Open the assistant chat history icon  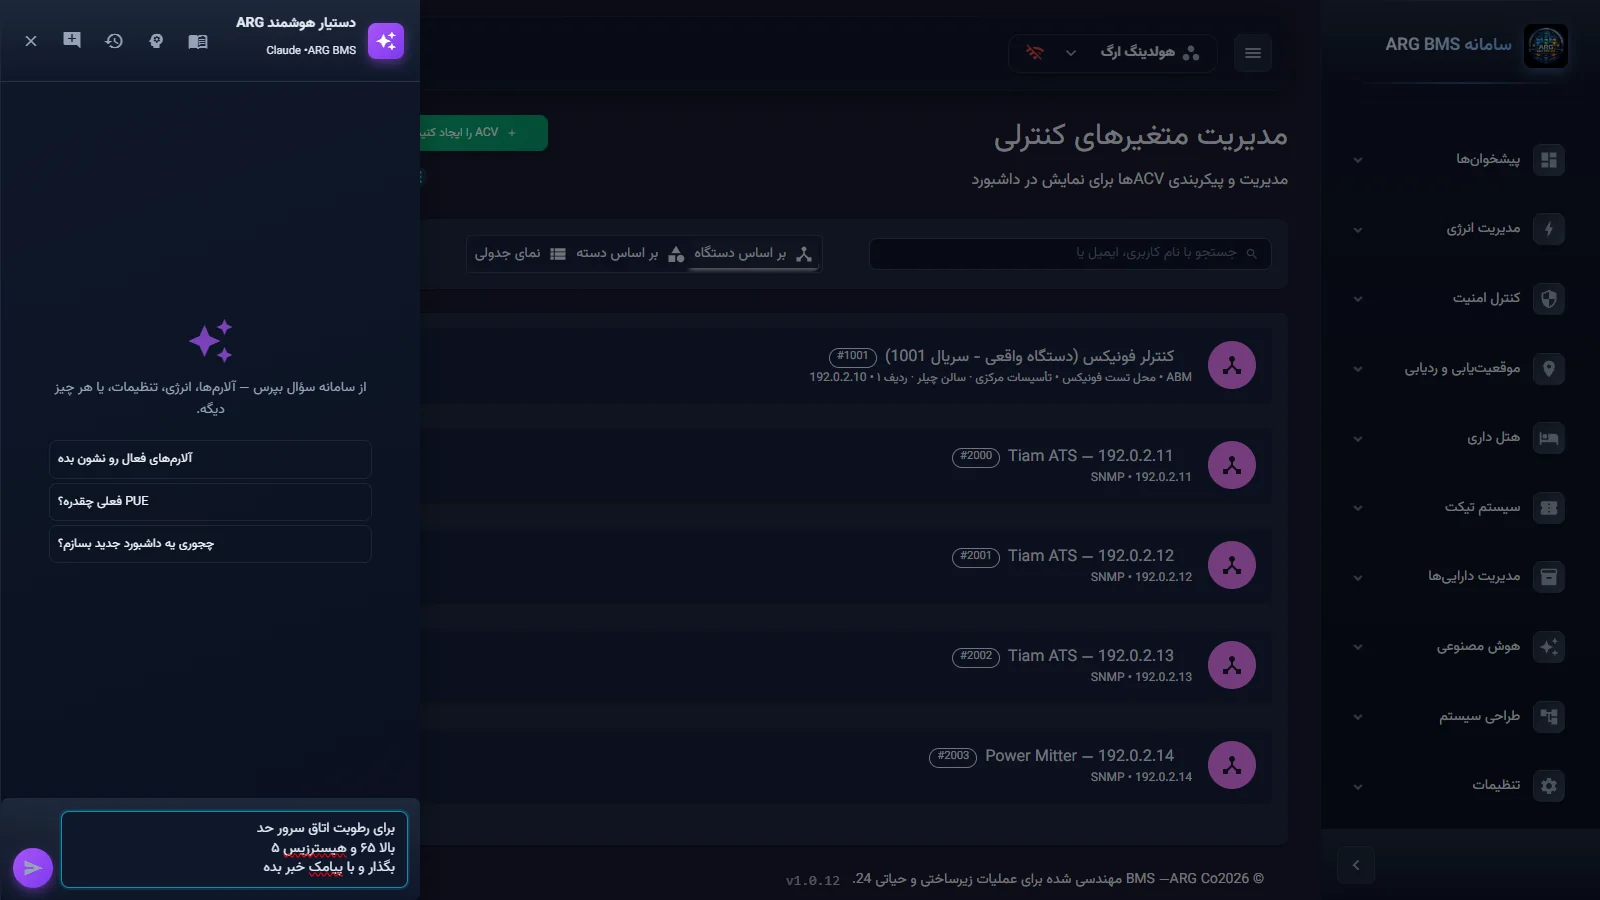click(114, 41)
